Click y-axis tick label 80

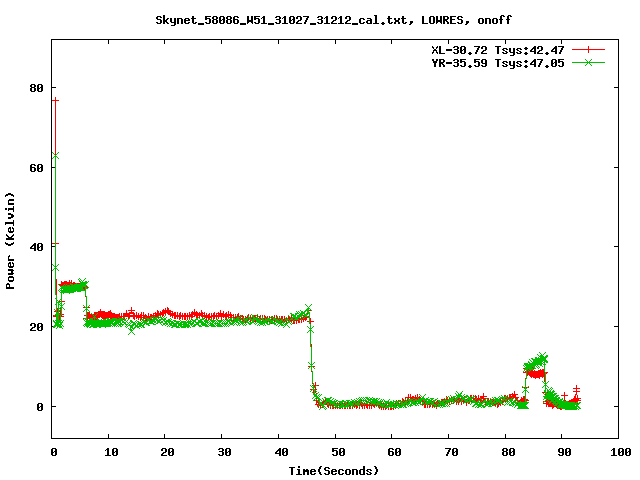coord(36,88)
